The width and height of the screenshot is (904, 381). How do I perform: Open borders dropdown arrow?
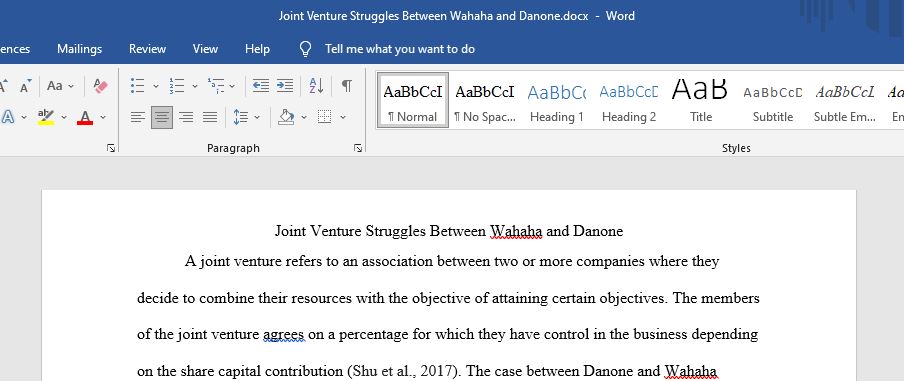click(343, 118)
